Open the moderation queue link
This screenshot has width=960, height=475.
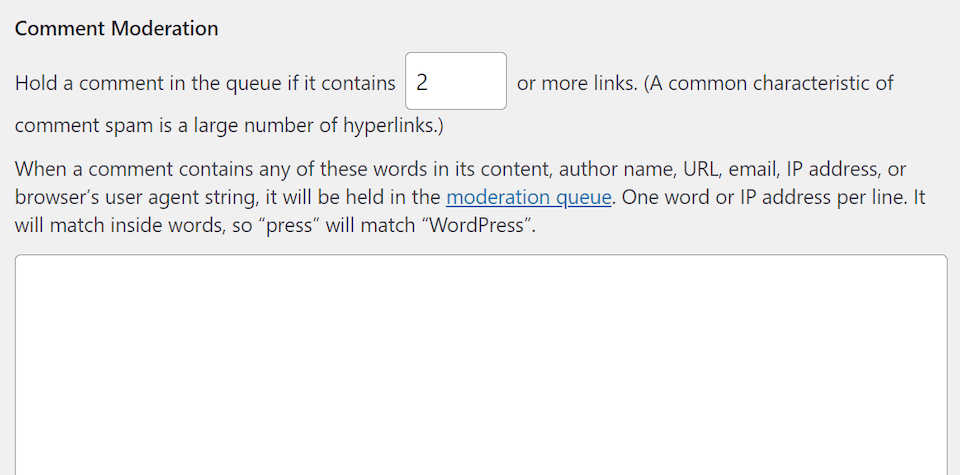pyautogui.click(x=528, y=197)
